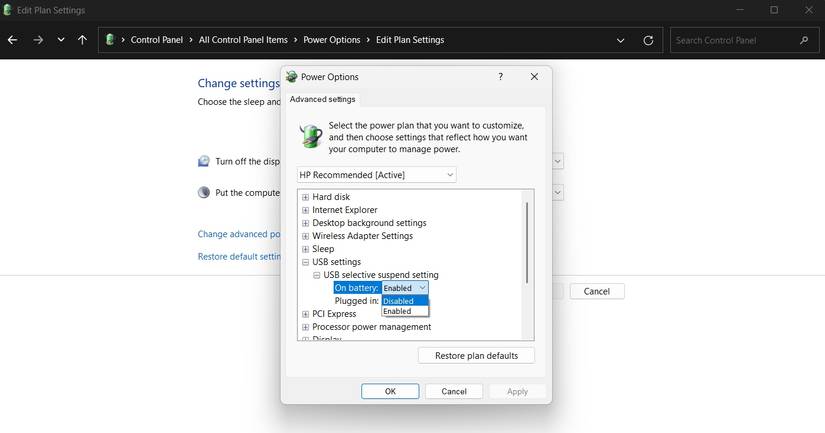Go to Power Options breadcrumb

331,40
